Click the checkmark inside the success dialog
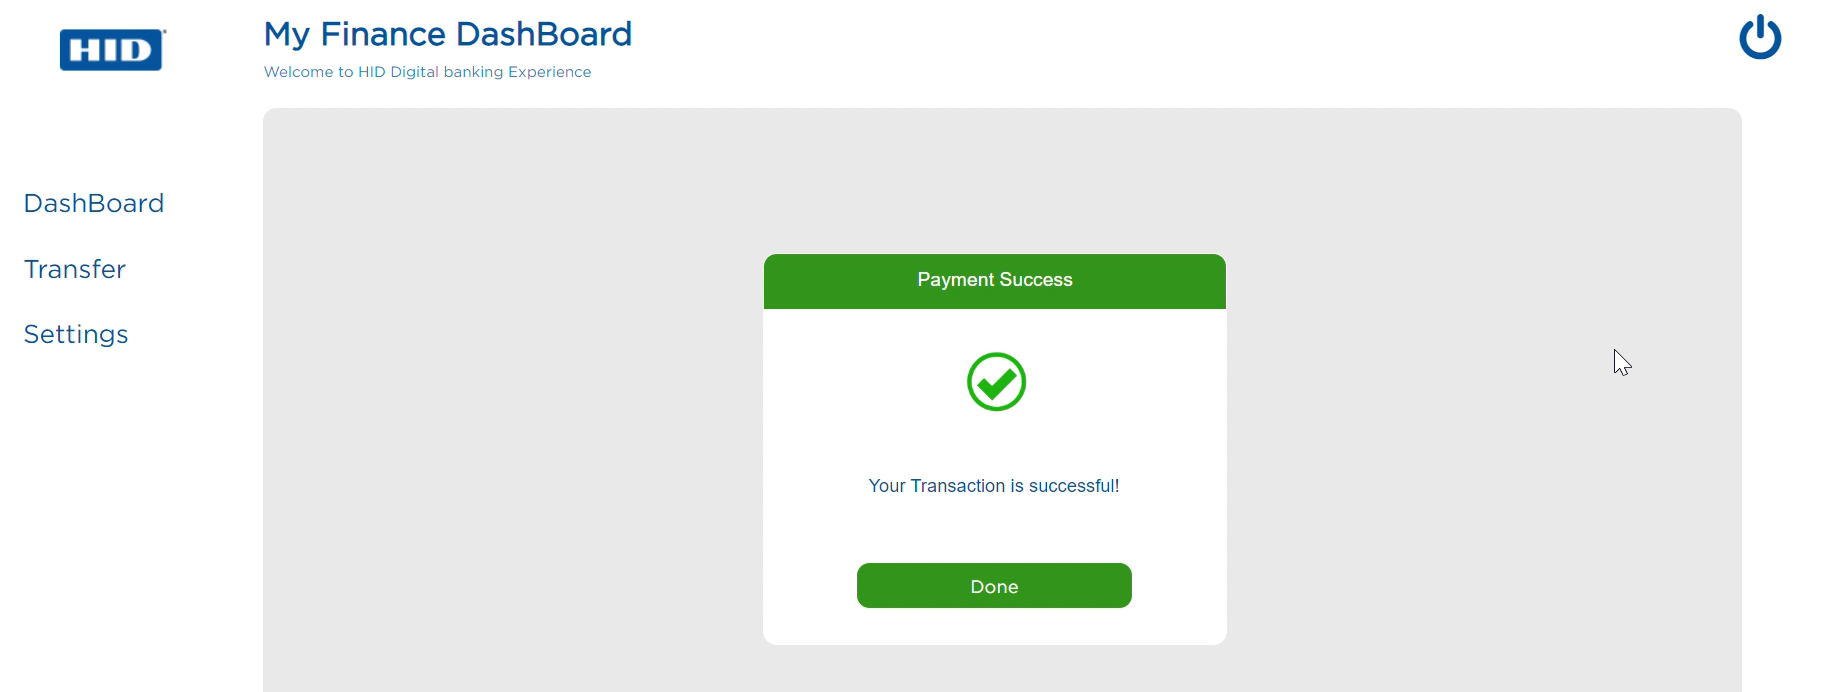This screenshot has height=692, width=1821. 995,382
